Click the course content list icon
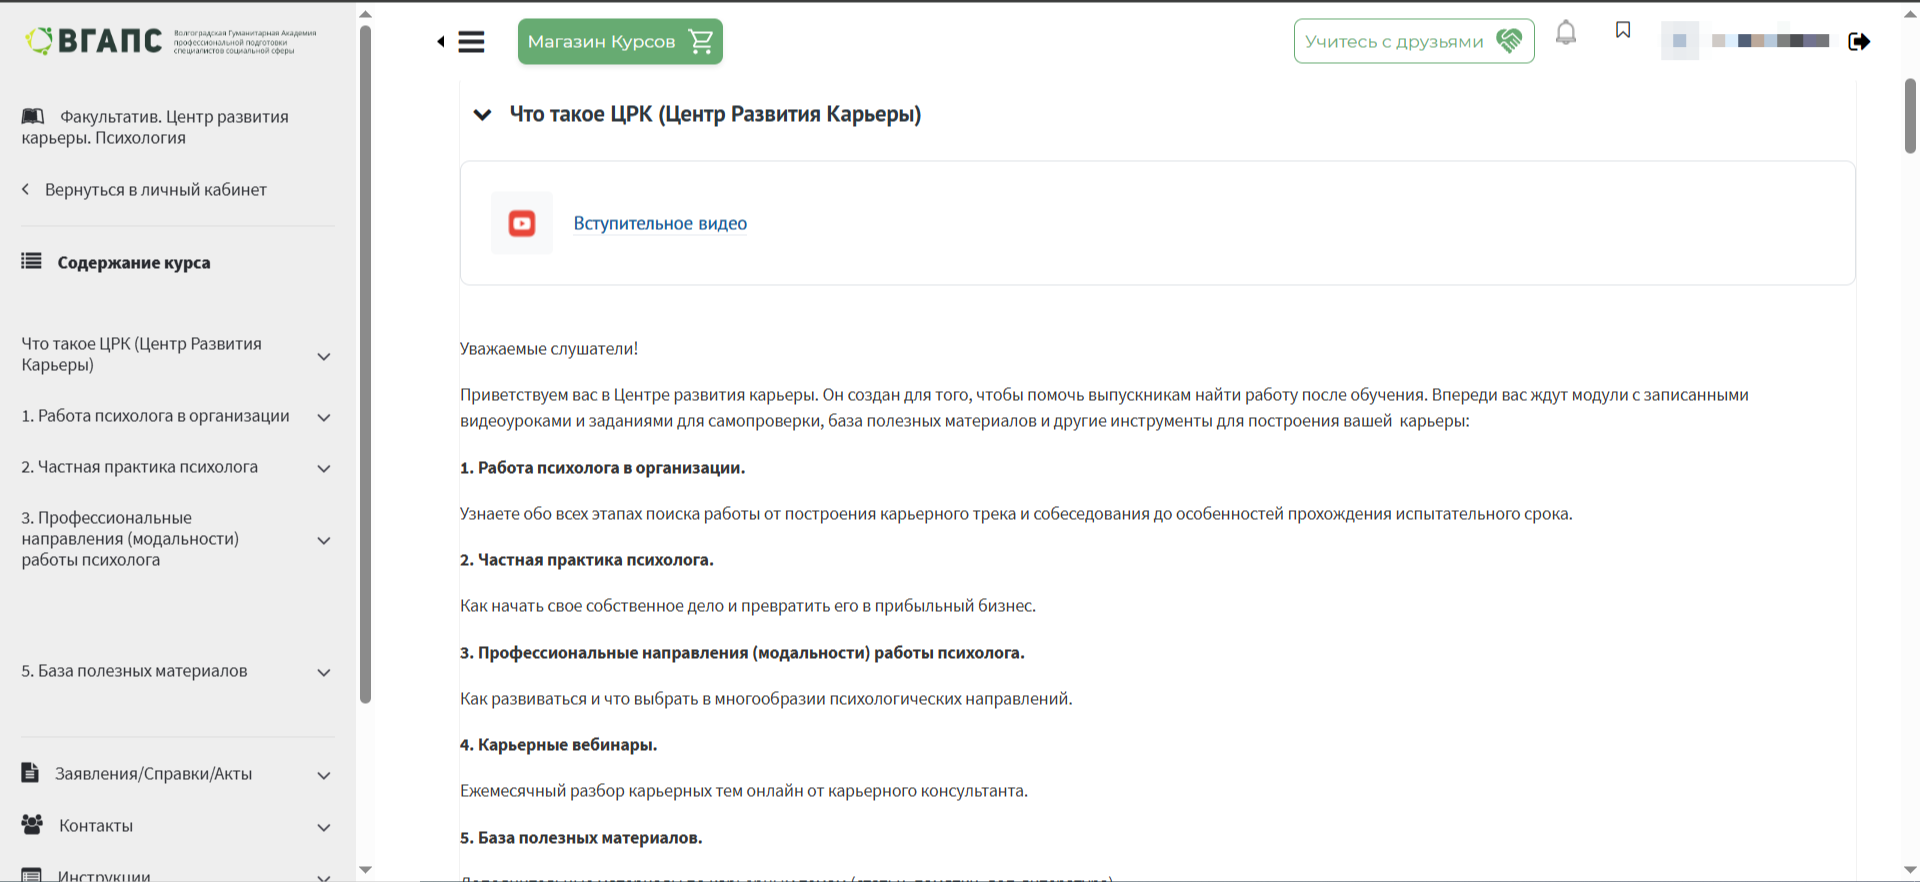1920x882 pixels. (x=32, y=262)
